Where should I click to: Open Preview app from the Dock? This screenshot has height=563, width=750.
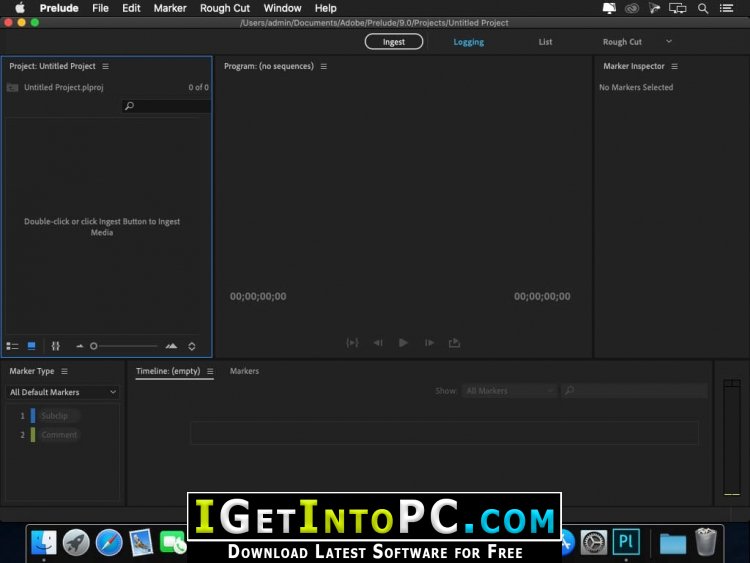[x=141, y=542]
